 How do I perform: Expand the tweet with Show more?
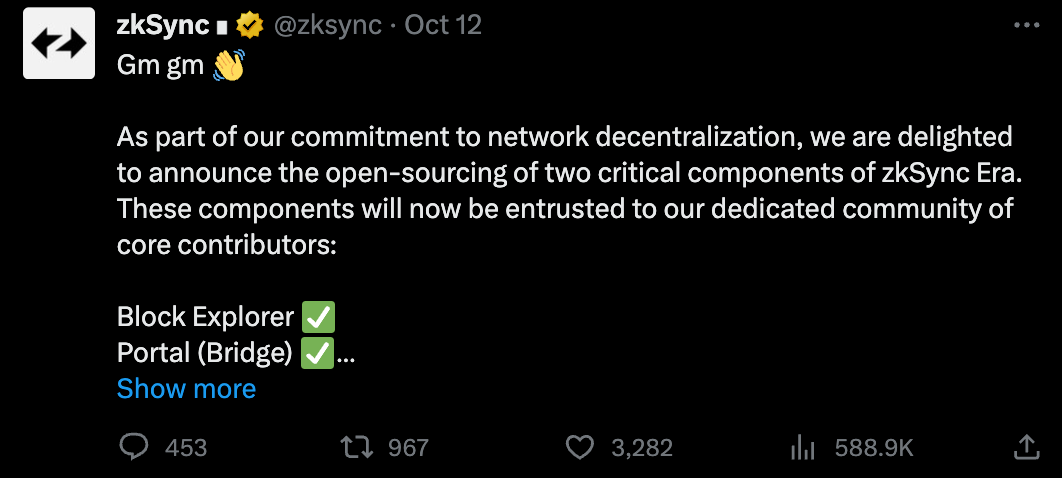(x=186, y=389)
